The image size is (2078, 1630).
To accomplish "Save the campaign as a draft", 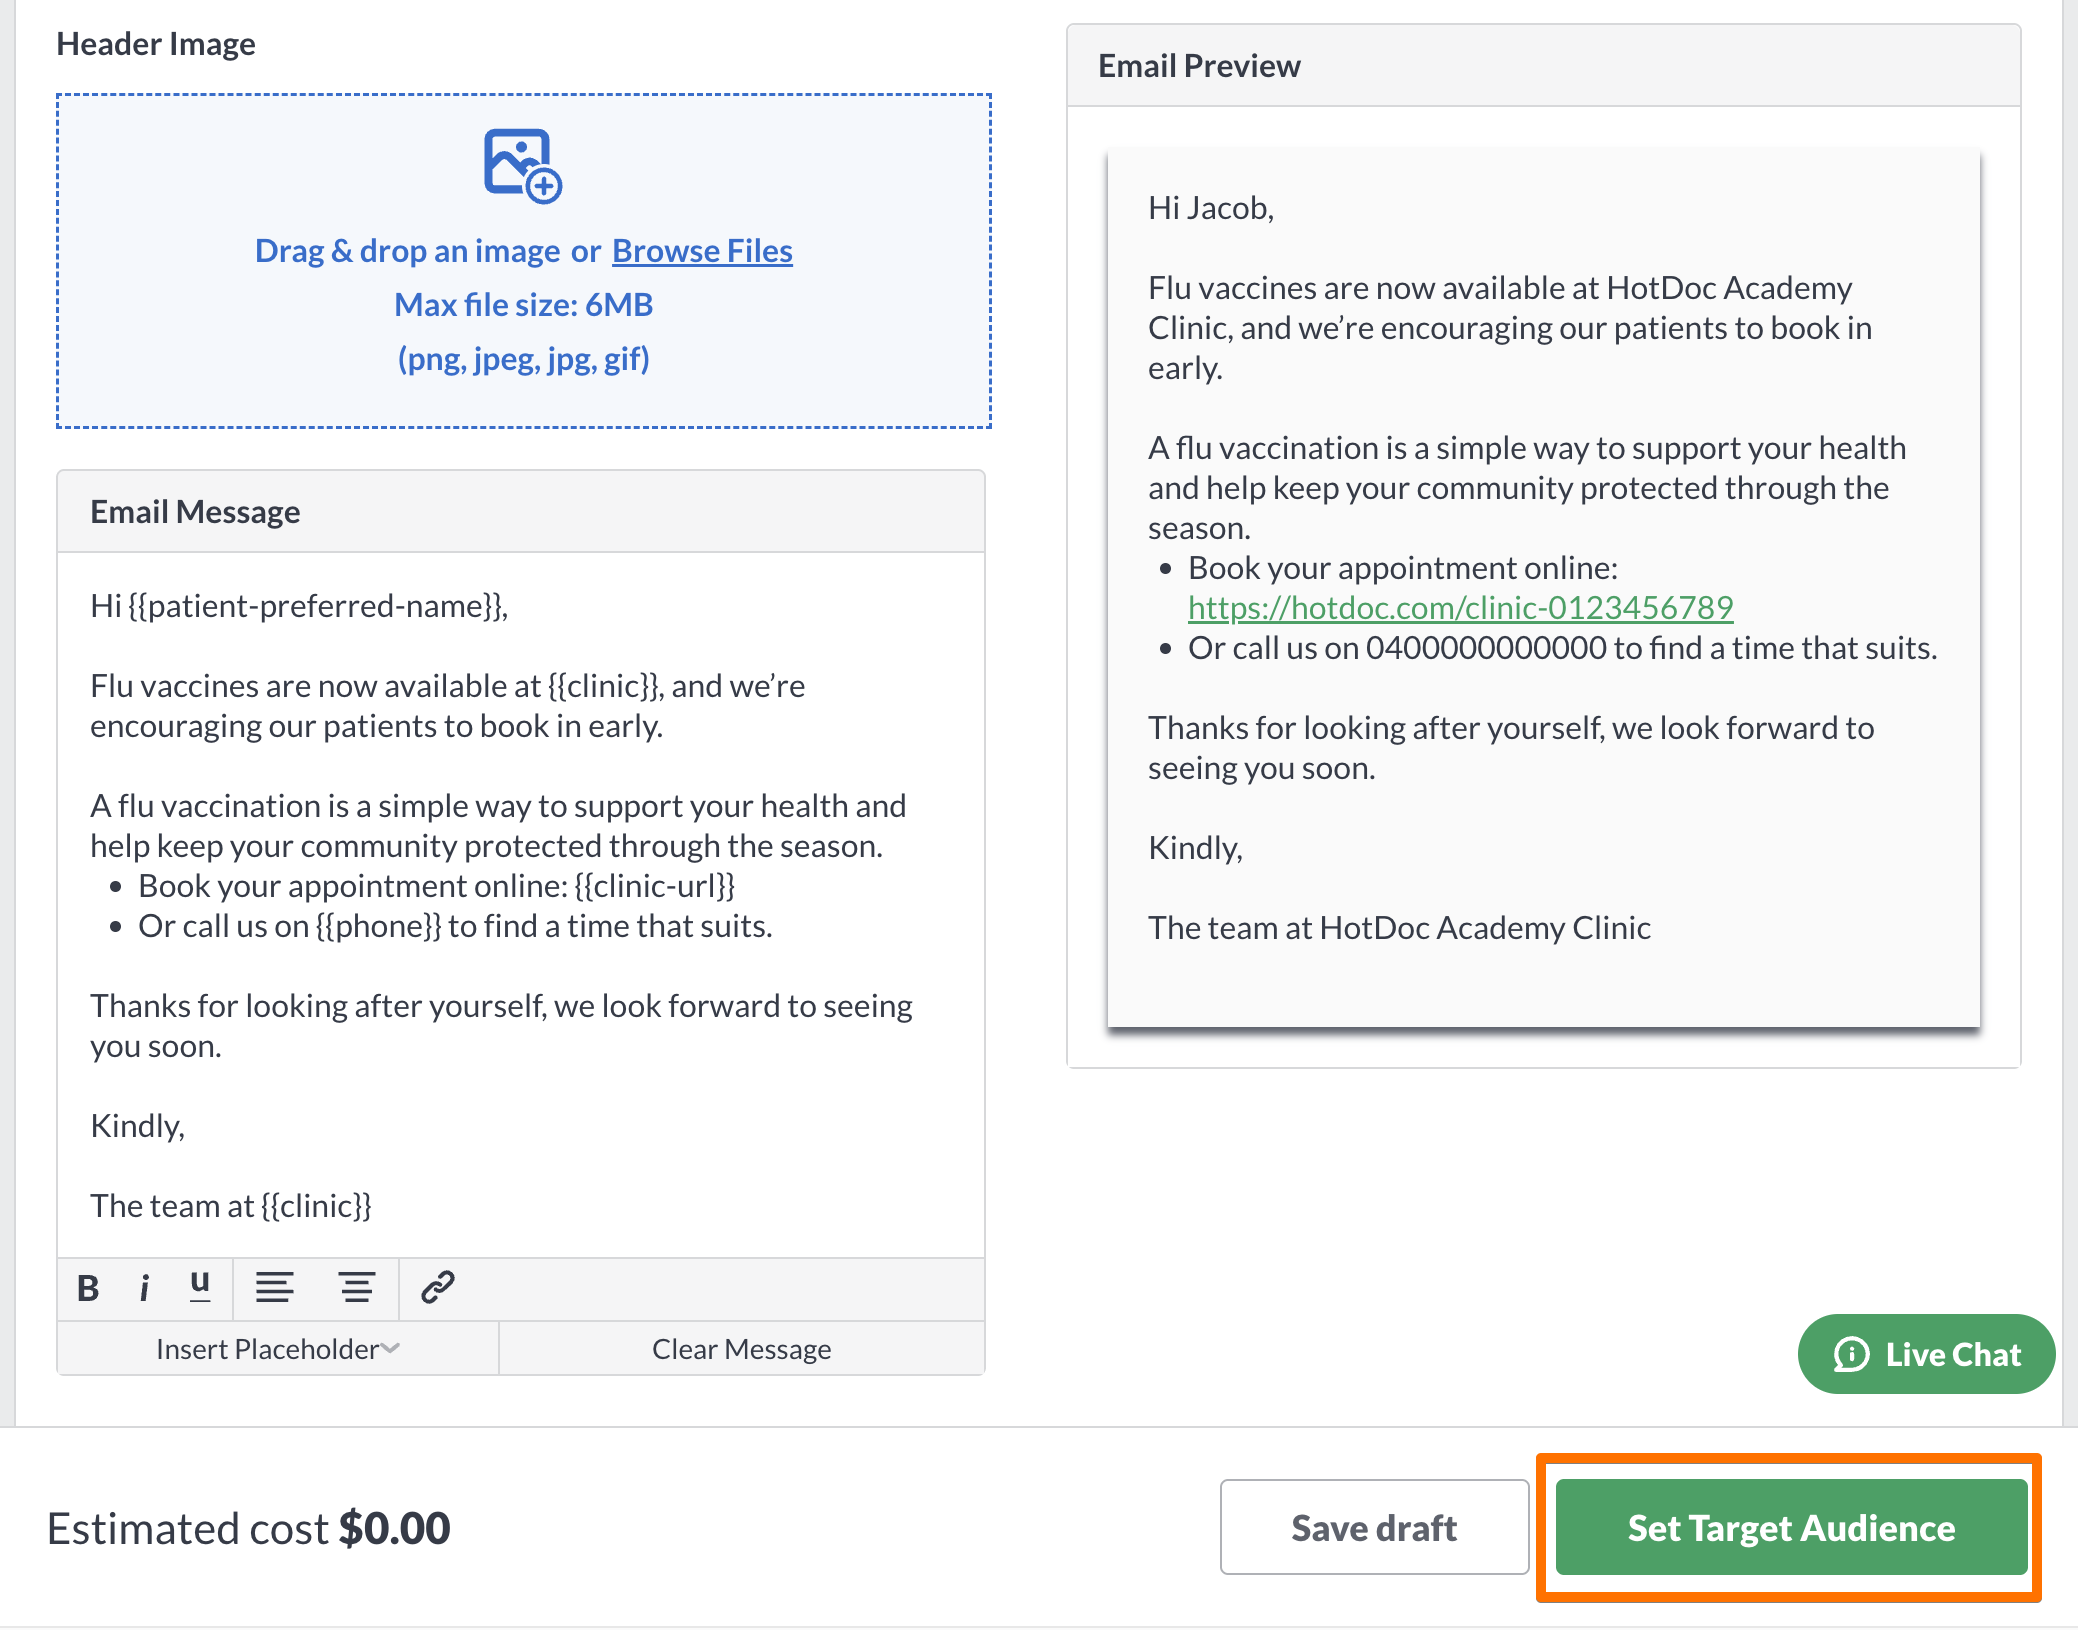I will click(1374, 1527).
